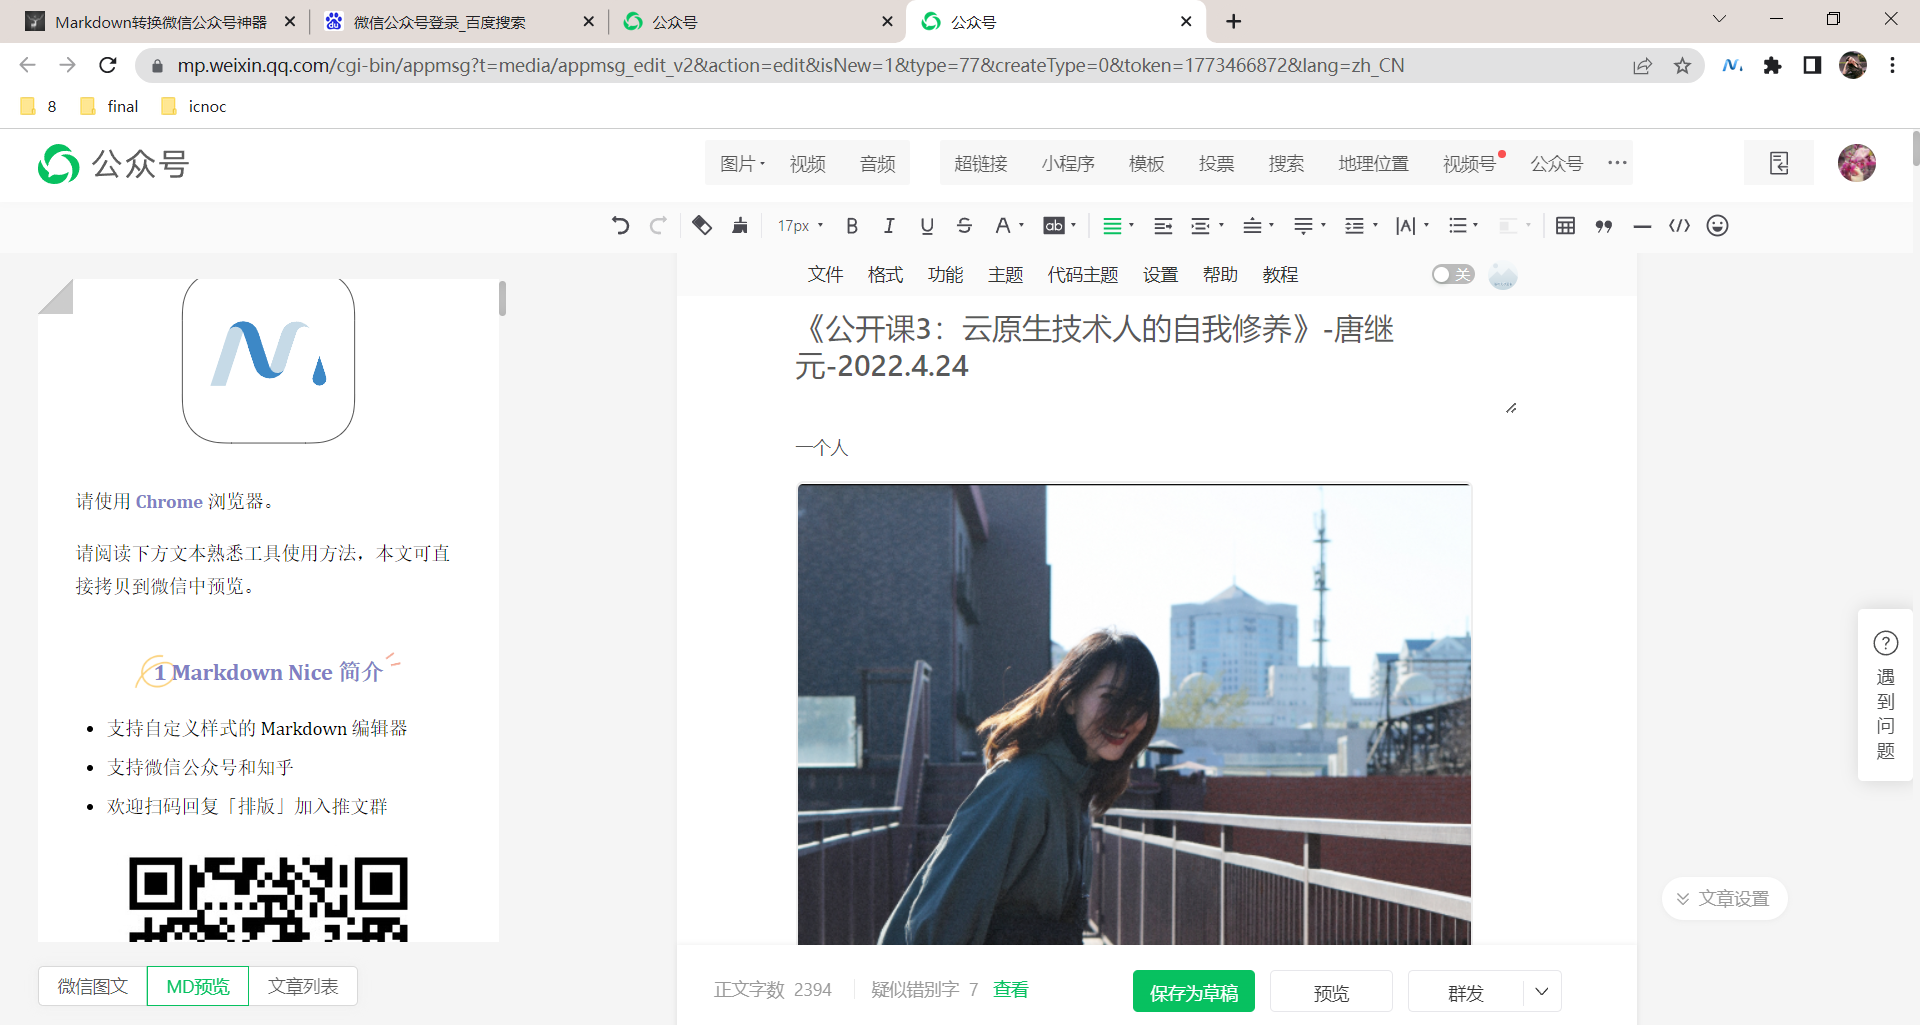The width and height of the screenshot is (1920, 1025).
Task: Open the account avatar in the header
Action: point(1857,163)
